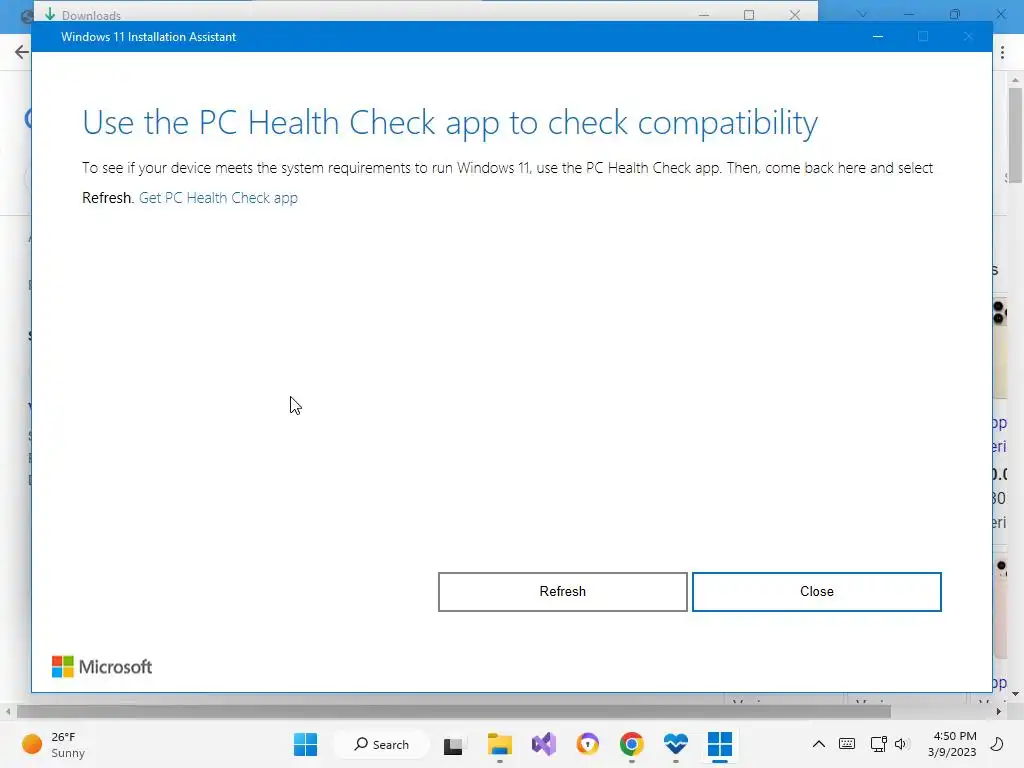
Task: Open PC Health Check taskbar icon
Action: coord(676,744)
